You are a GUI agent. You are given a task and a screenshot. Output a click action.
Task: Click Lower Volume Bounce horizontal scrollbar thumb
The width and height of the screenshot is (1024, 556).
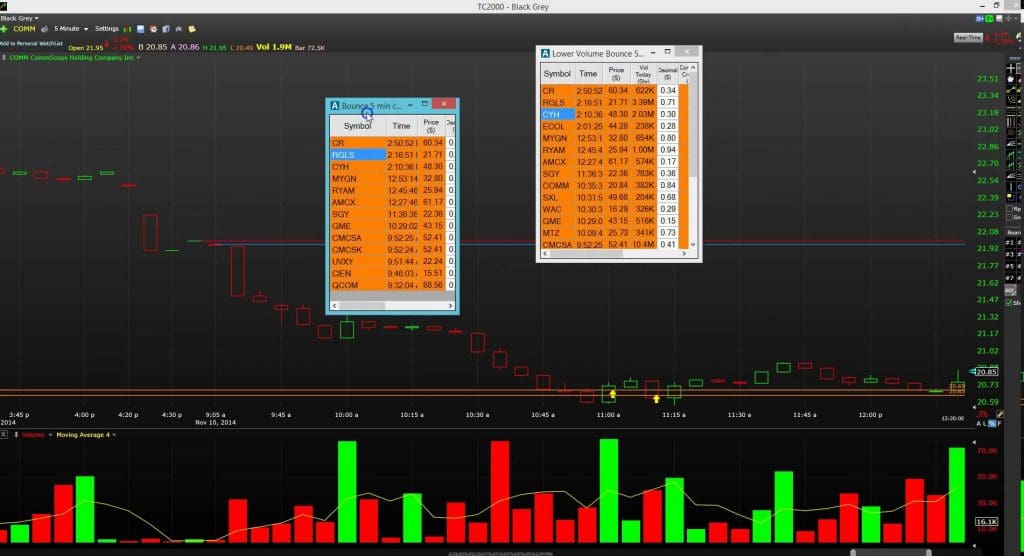[586, 253]
